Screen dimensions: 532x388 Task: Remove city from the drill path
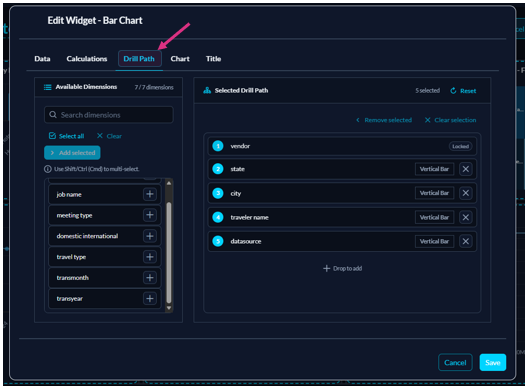pos(466,193)
